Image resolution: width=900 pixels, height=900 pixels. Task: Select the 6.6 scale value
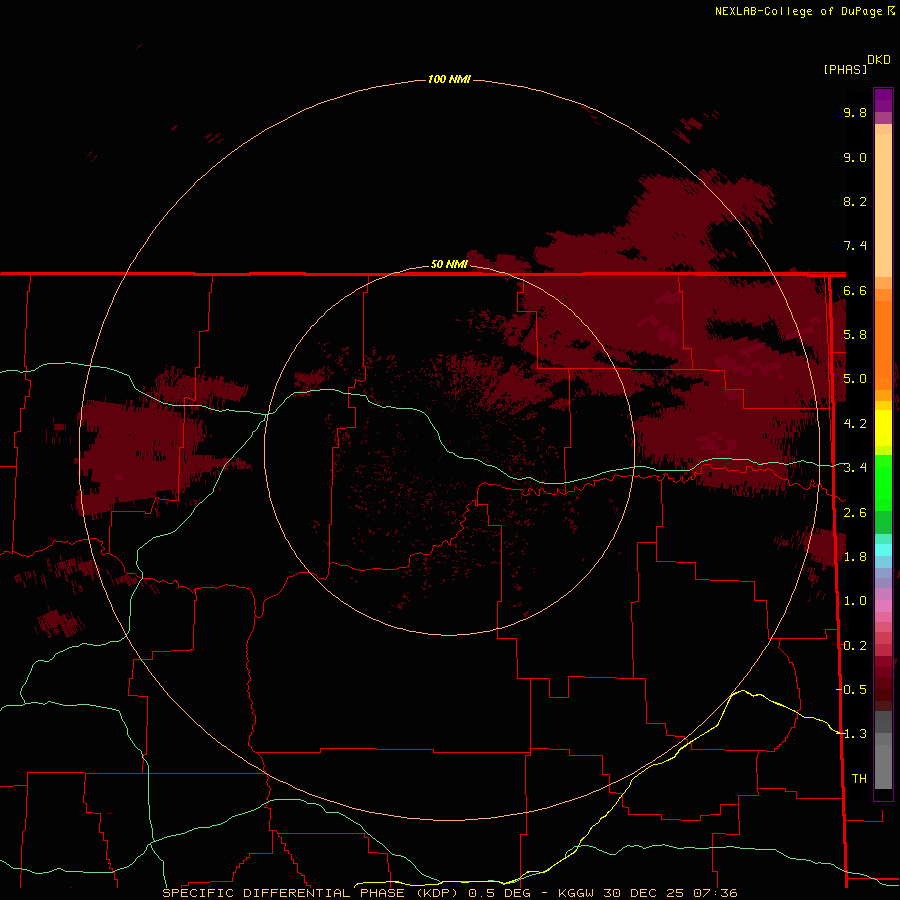click(x=855, y=290)
